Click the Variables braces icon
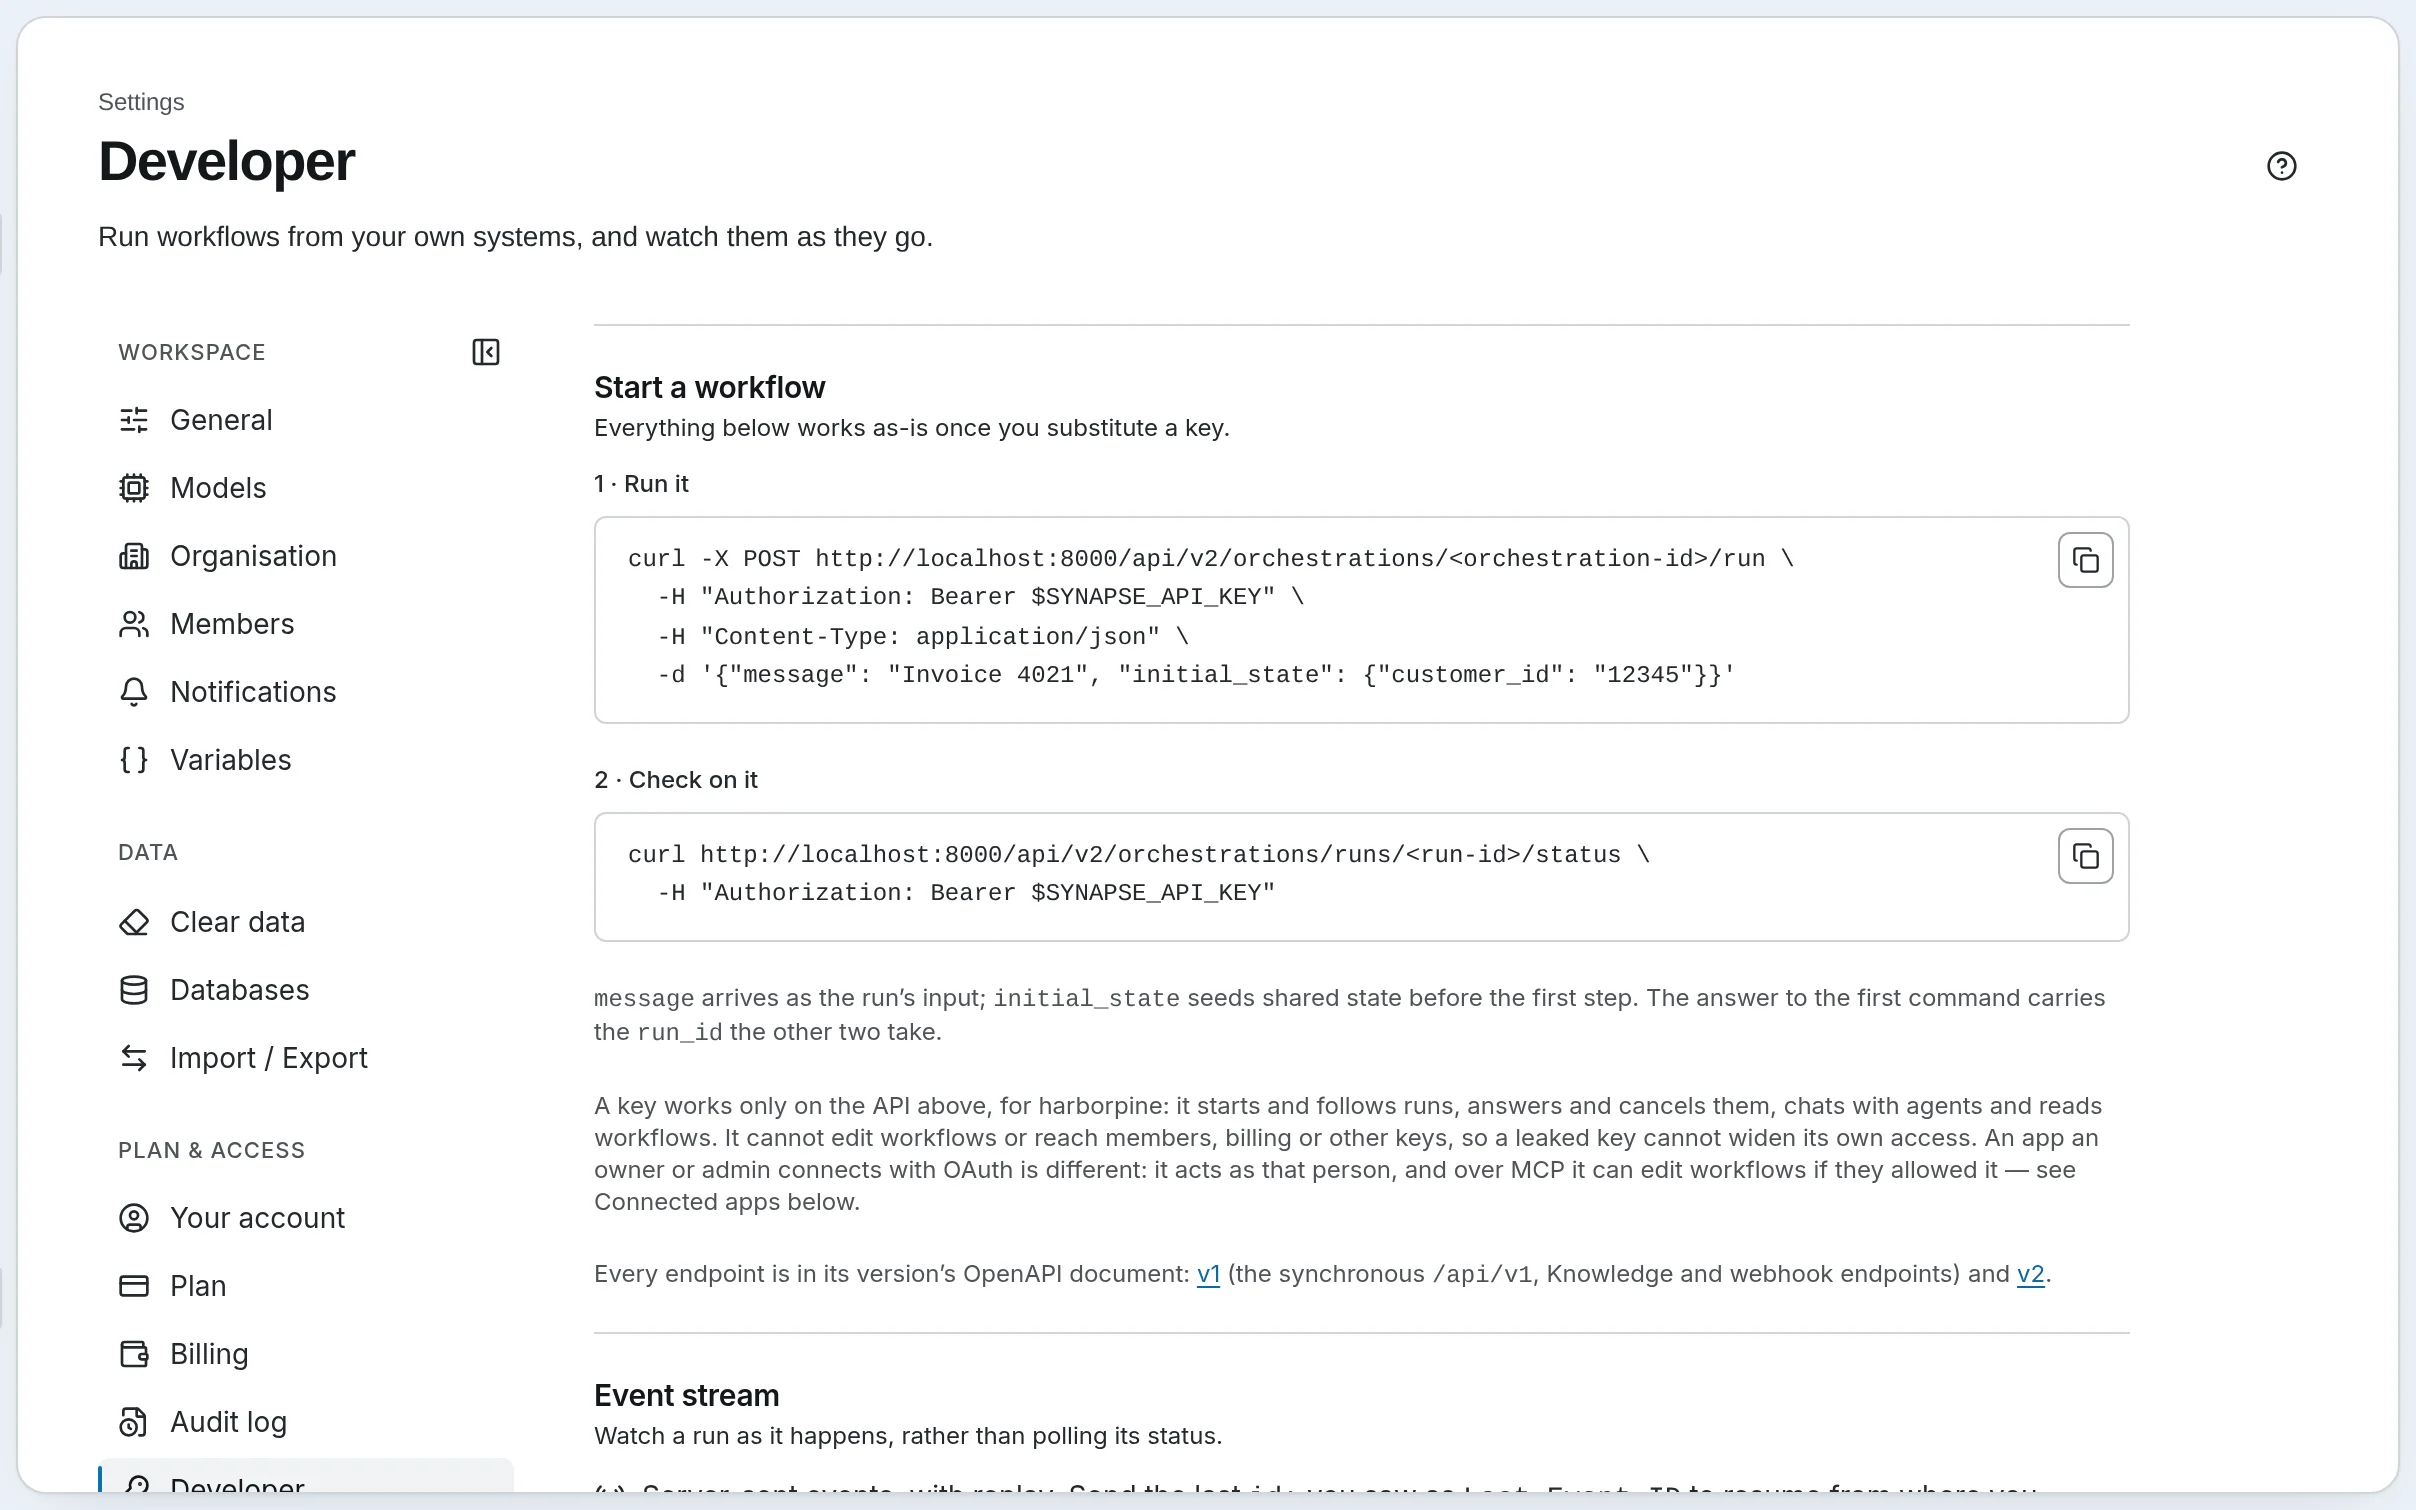Image resolution: width=2416 pixels, height=1510 pixels. 134,760
